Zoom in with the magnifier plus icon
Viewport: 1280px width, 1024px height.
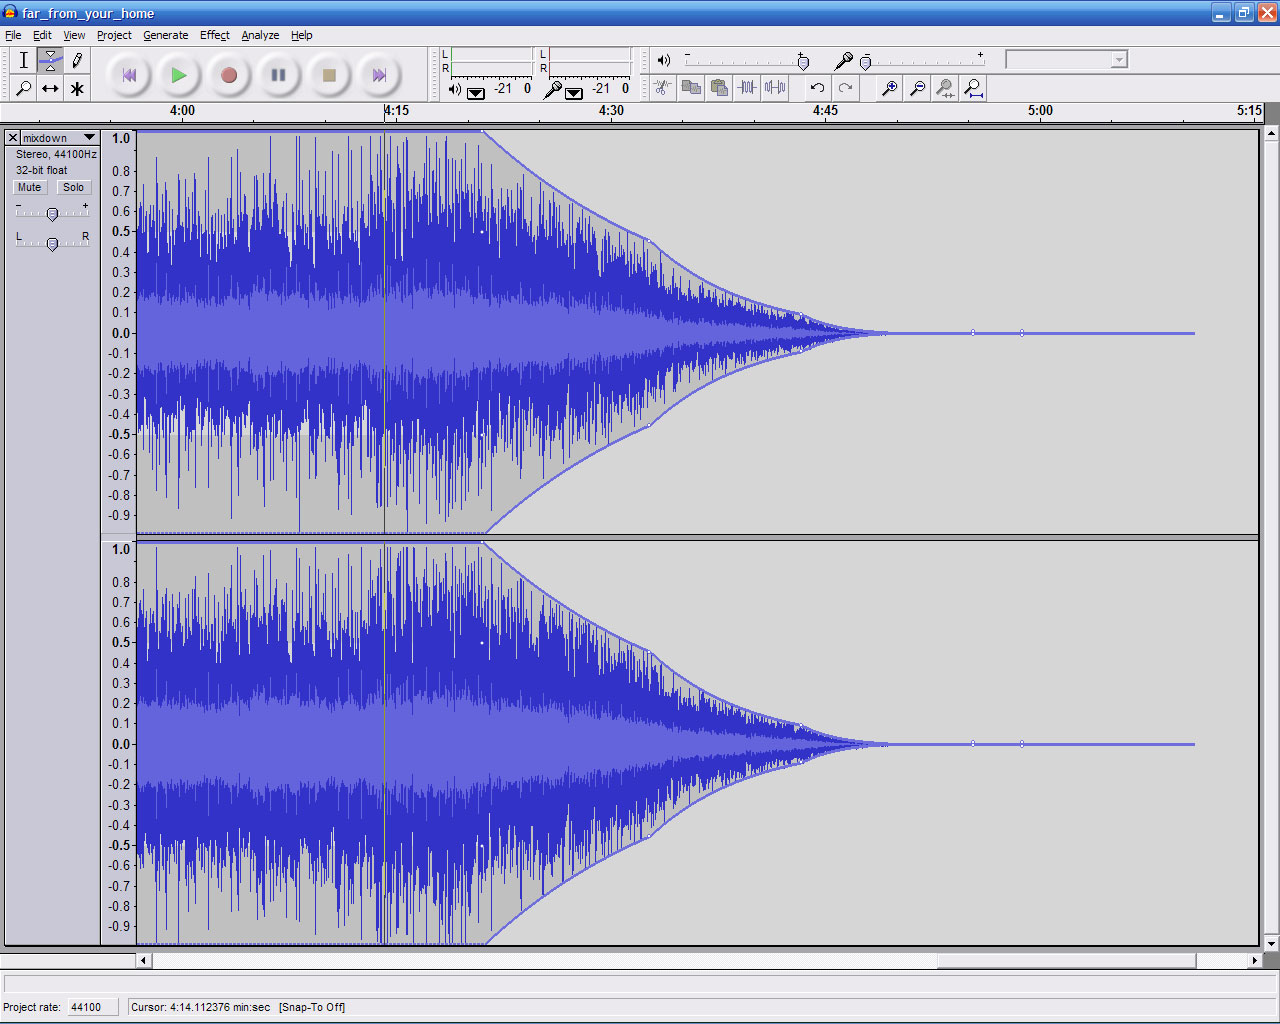889,88
